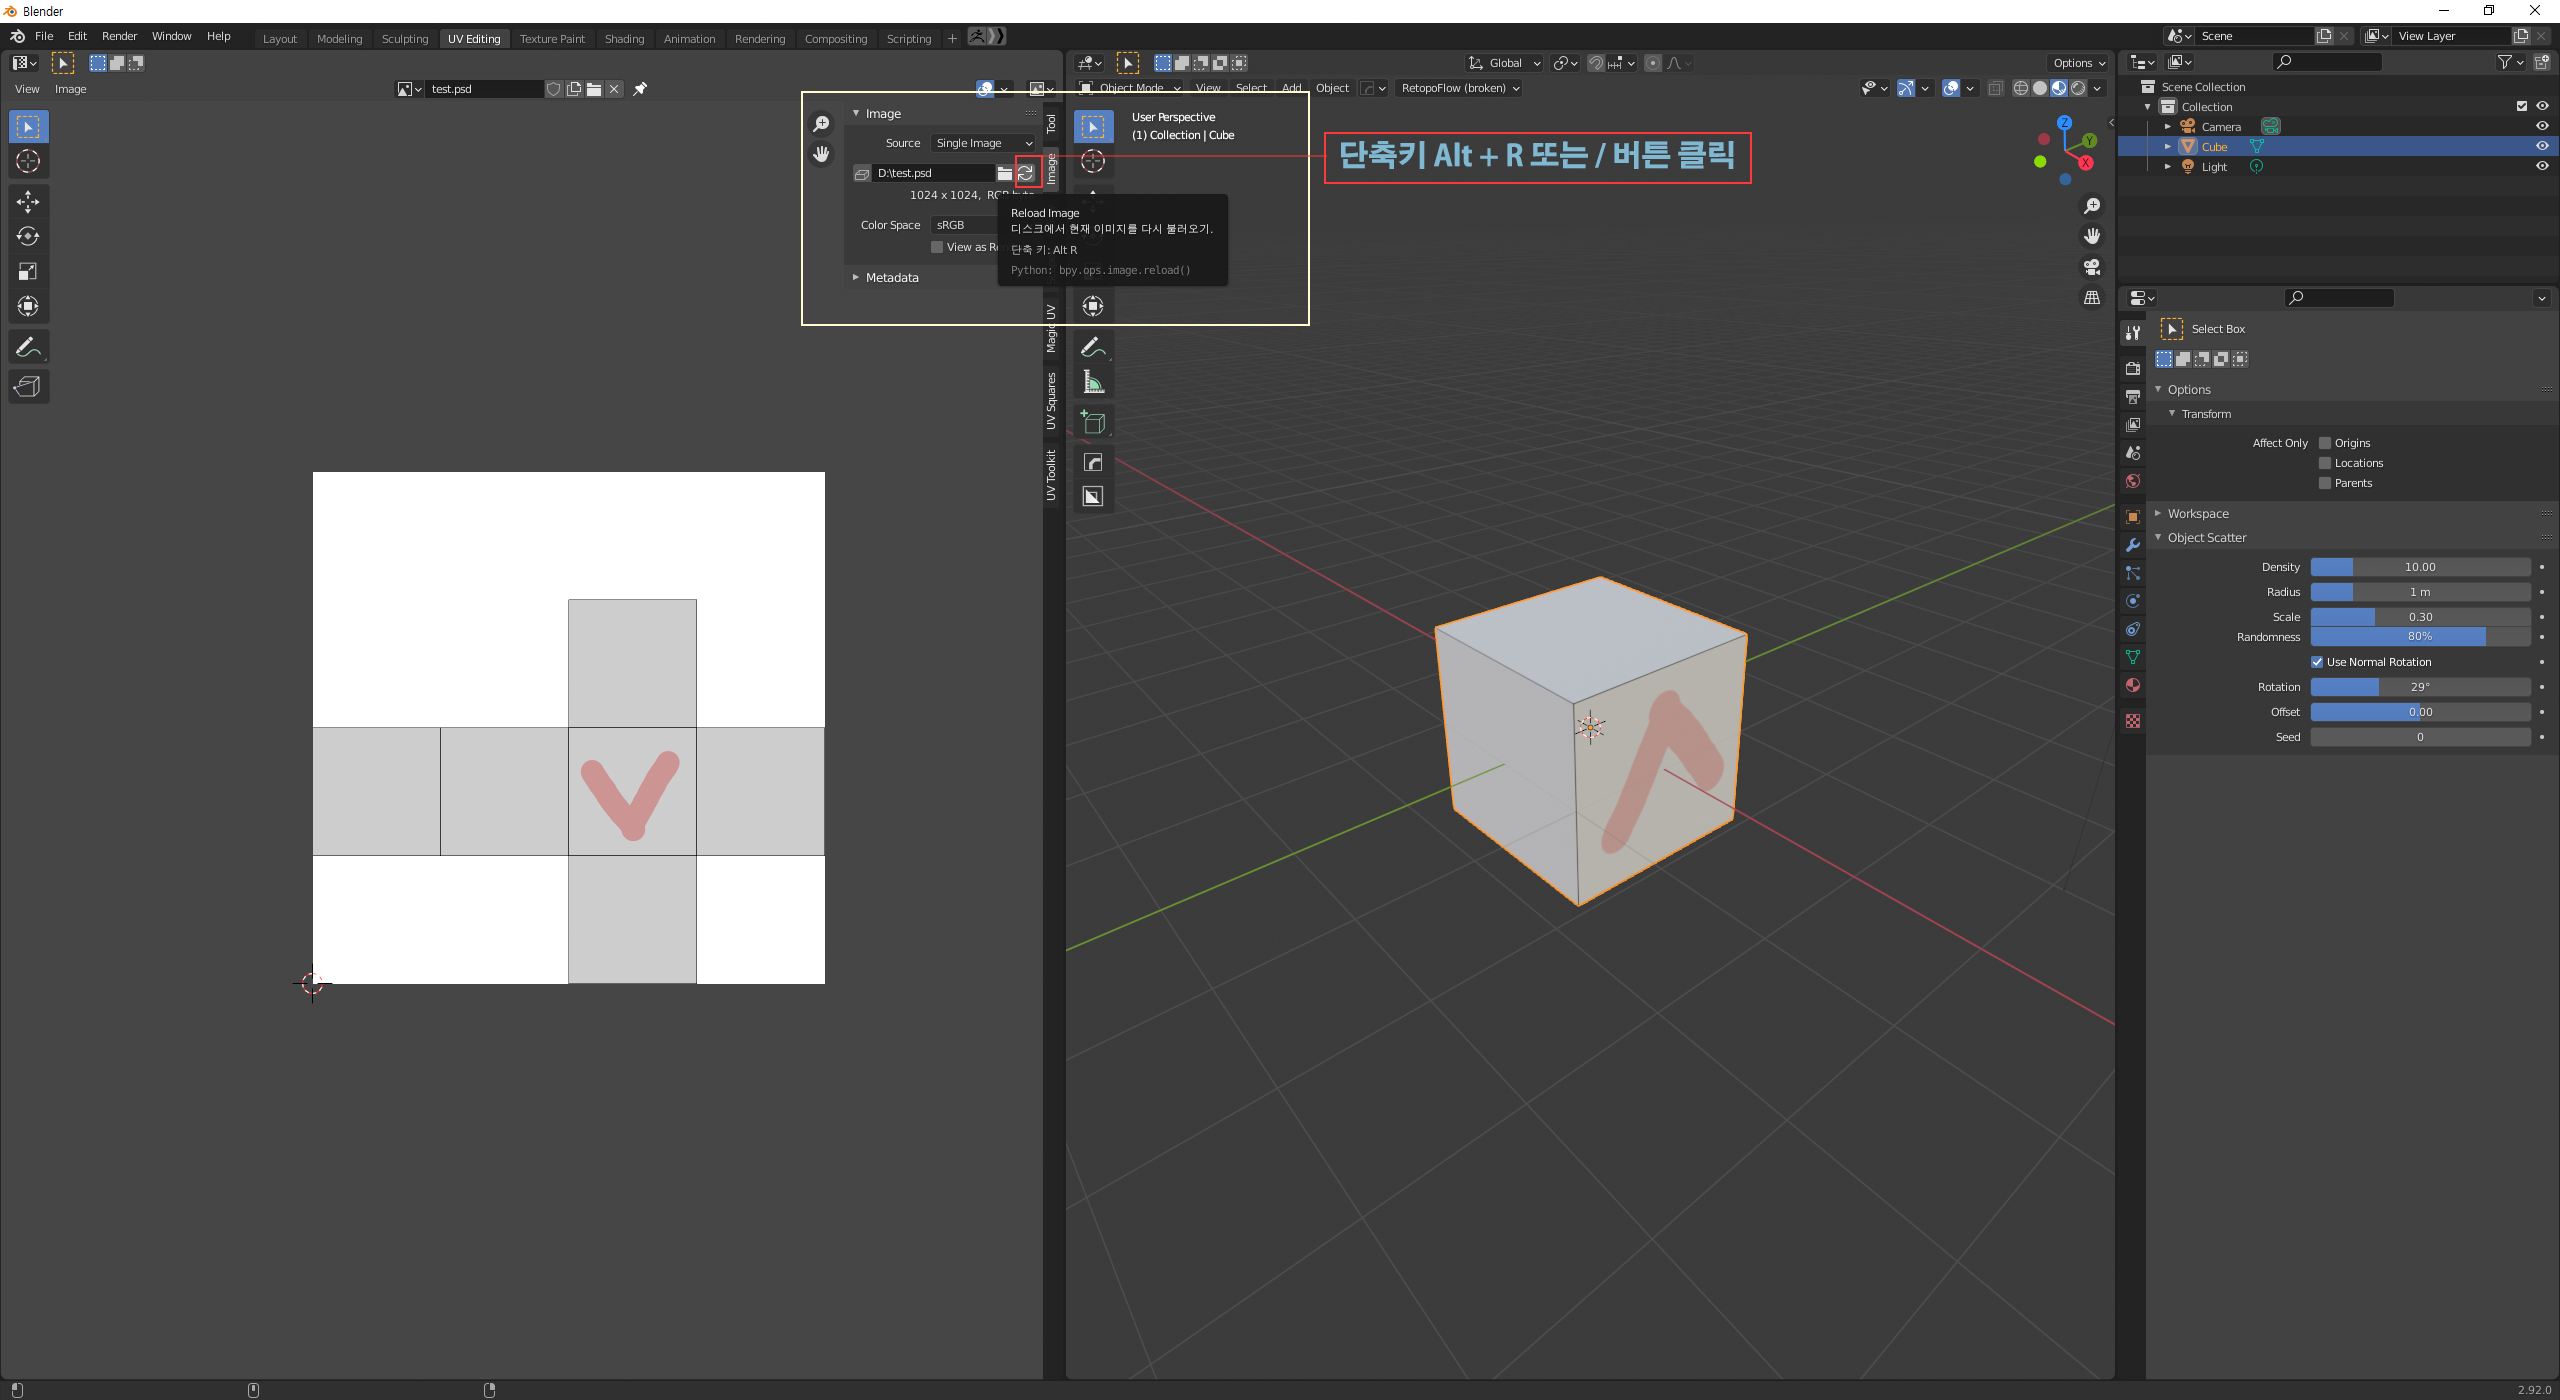2560x1400 pixels.
Task: Select the Add Cube tool
Action: (1093, 423)
